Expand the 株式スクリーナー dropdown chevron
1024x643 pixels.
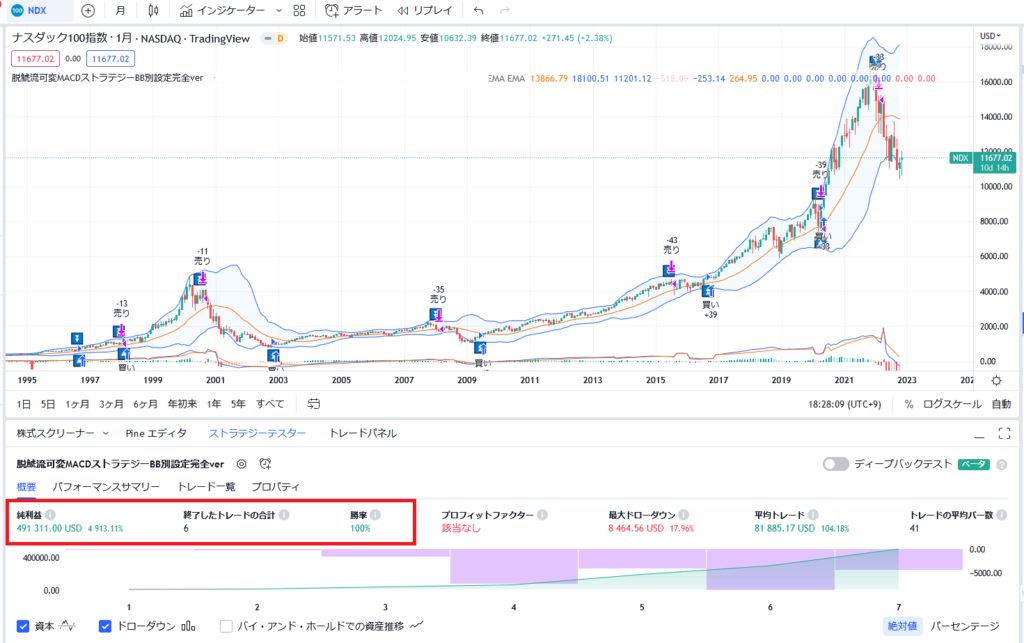pos(106,433)
